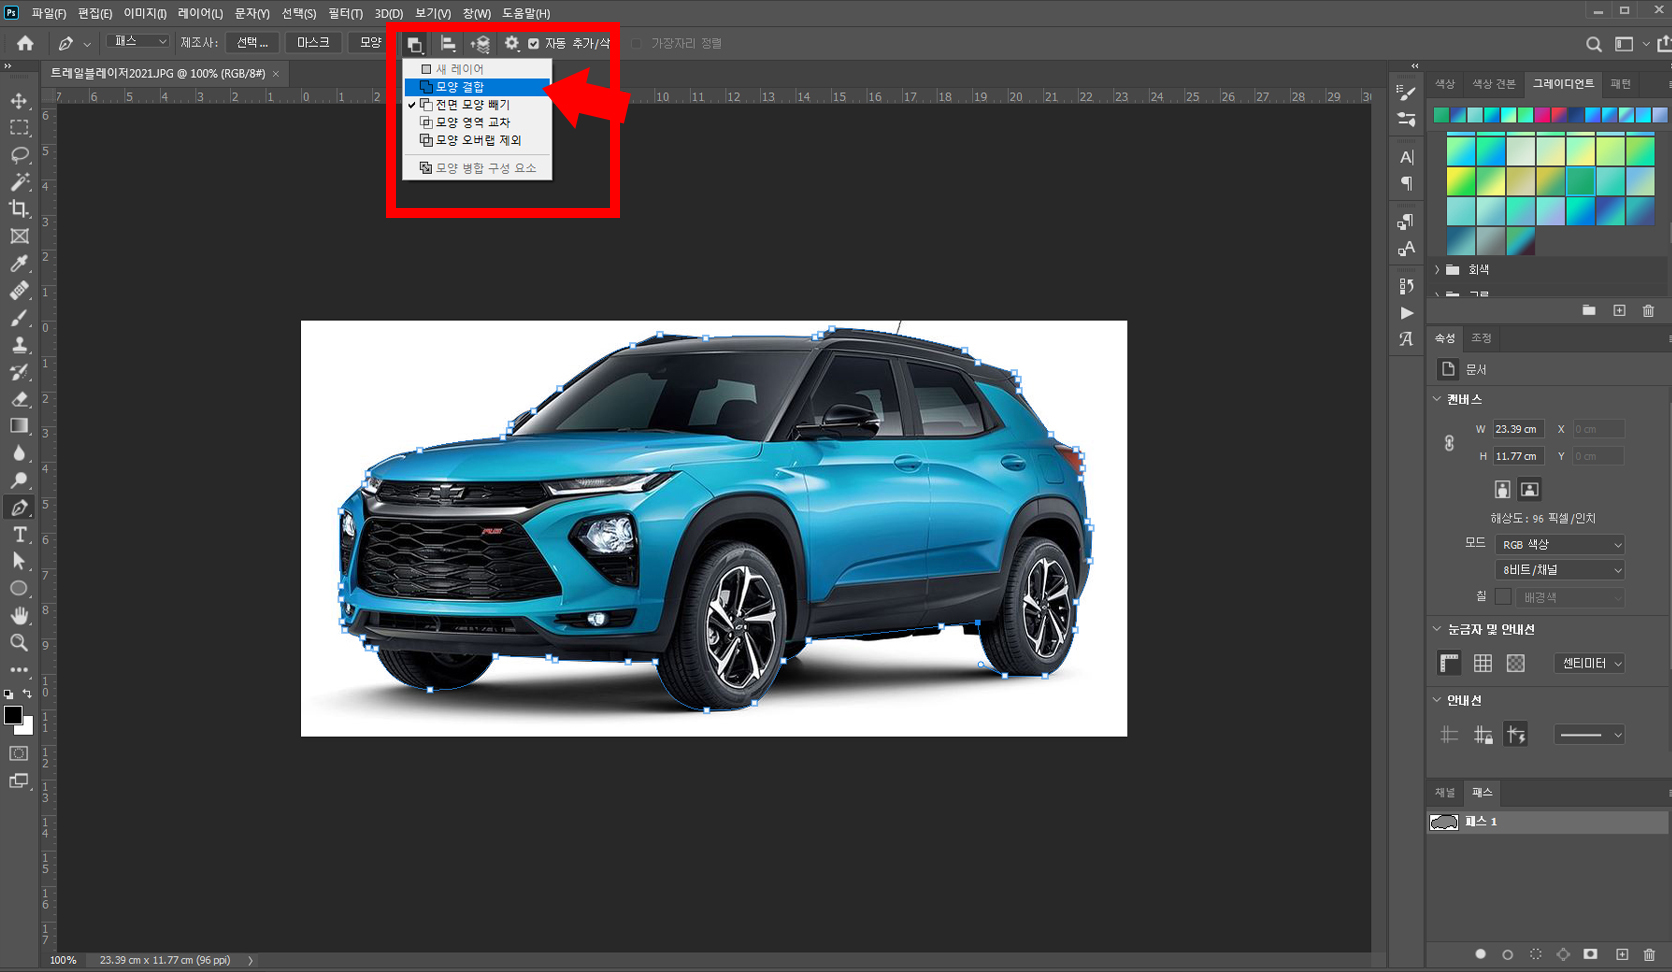1672x972 pixels.
Task: Select the Eyedropper tool
Action: tap(19, 263)
